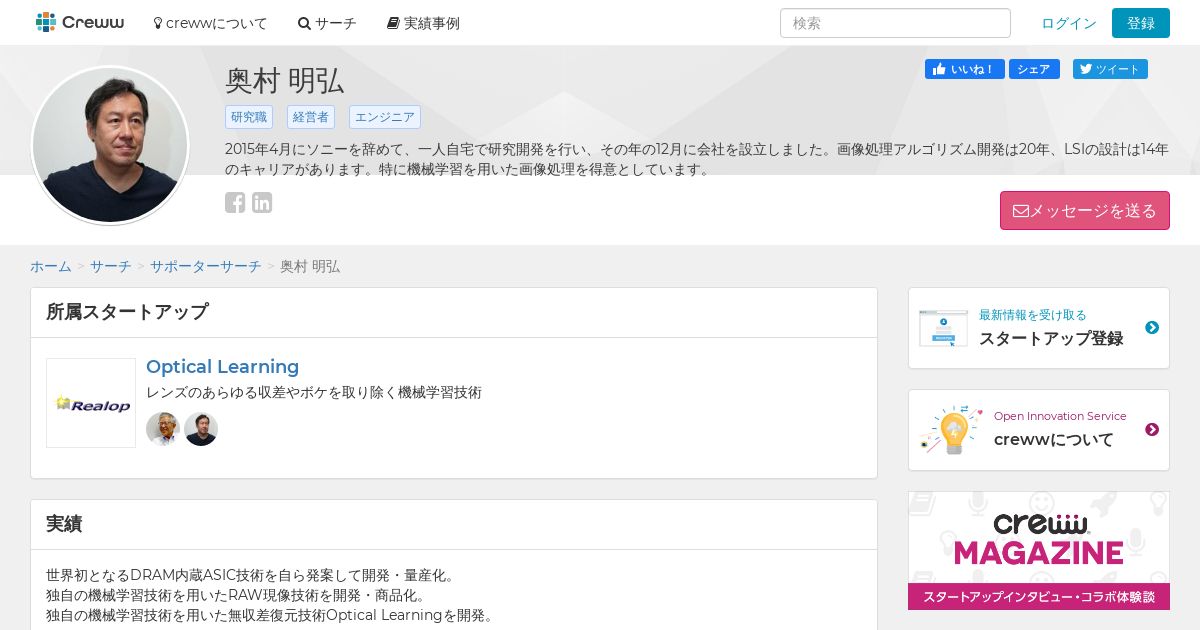Click the Facebook いいね！ button
Image resolution: width=1200 pixels, height=630 pixels.
pyautogui.click(x=965, y=69)
